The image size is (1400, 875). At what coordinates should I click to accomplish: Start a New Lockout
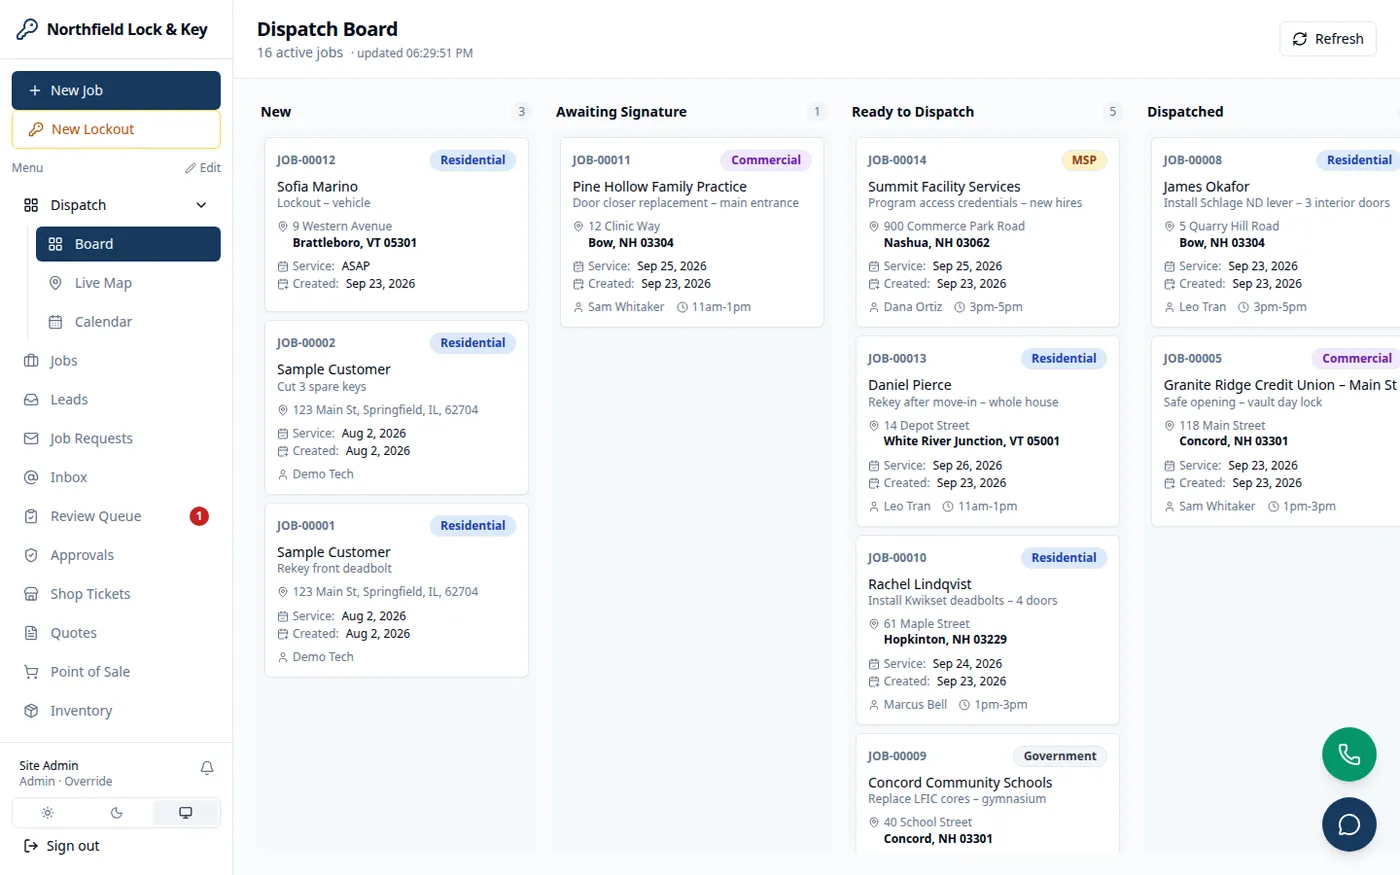click(116, 129)
